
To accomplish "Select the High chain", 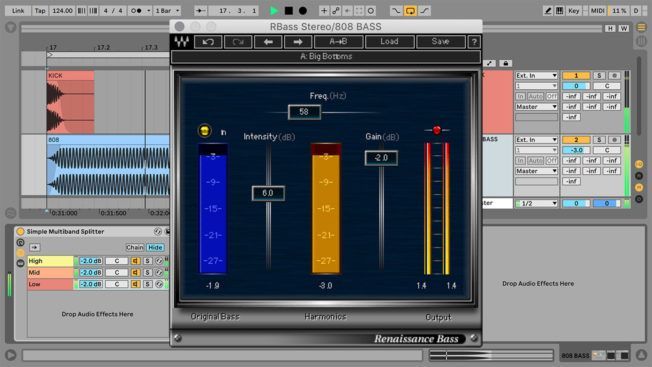I will coord(50,261).
